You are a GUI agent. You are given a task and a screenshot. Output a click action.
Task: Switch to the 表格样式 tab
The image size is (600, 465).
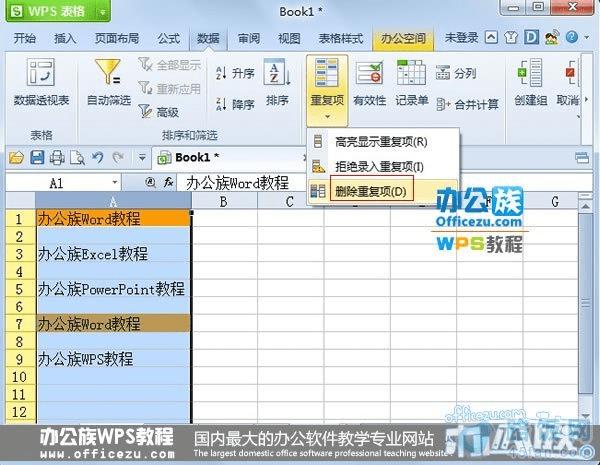[x=341, y=38]
